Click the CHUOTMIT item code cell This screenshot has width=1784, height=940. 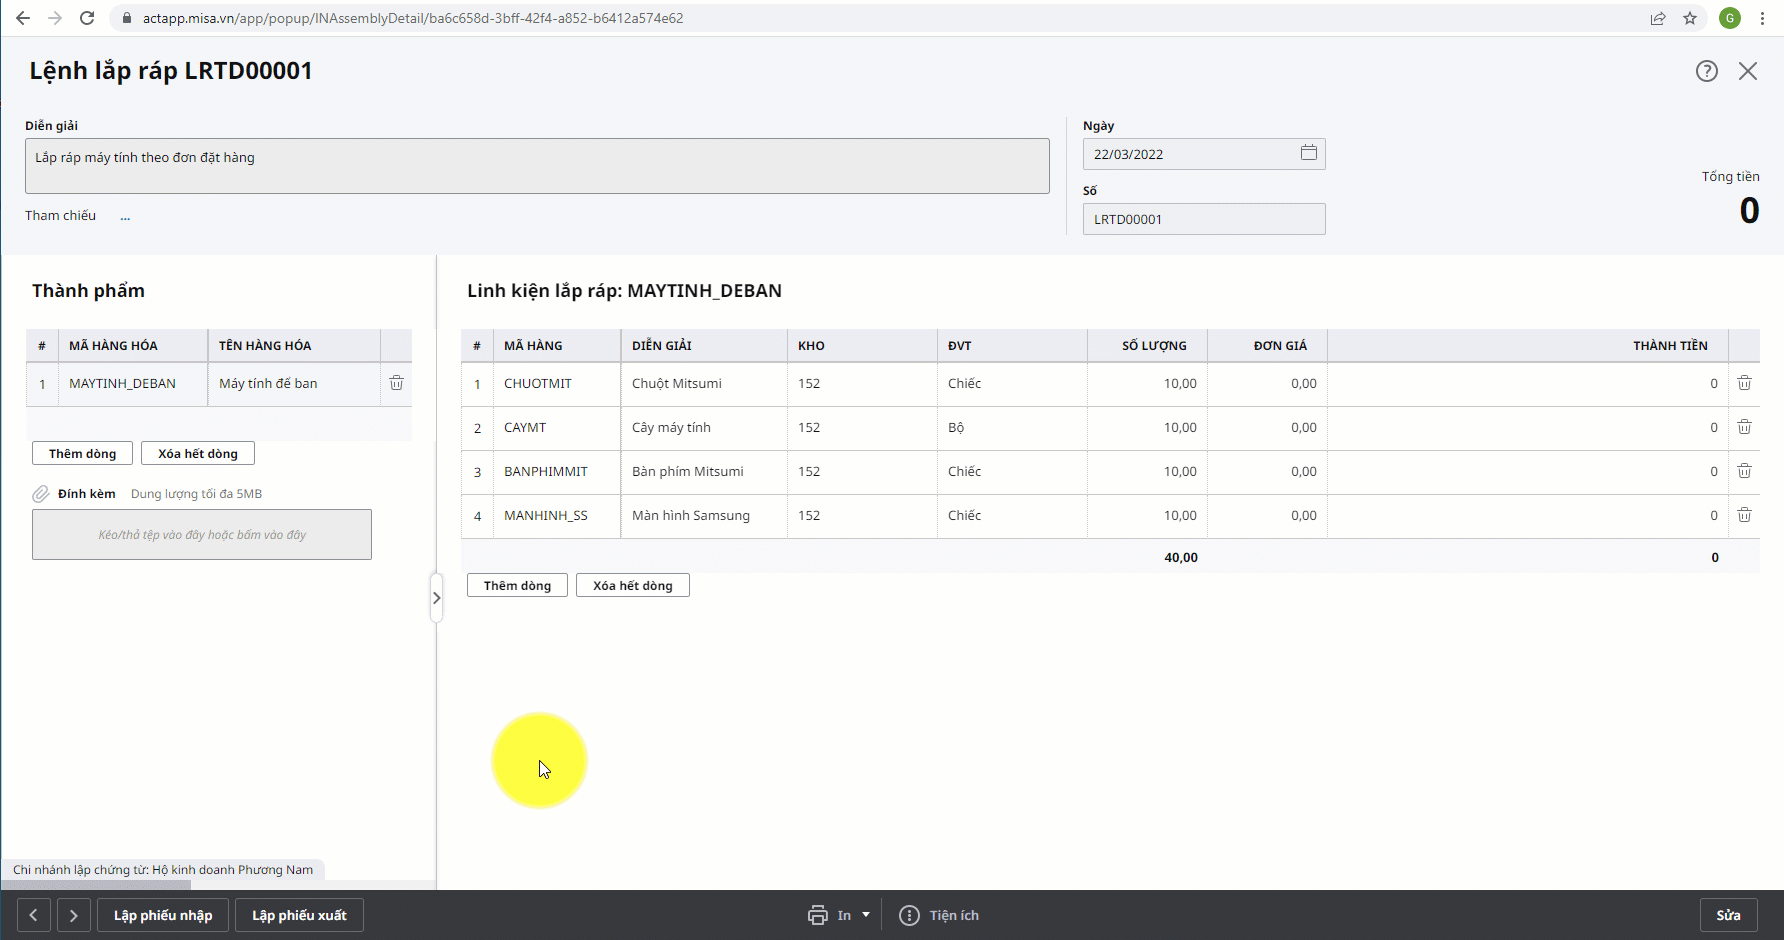(557, 384)
